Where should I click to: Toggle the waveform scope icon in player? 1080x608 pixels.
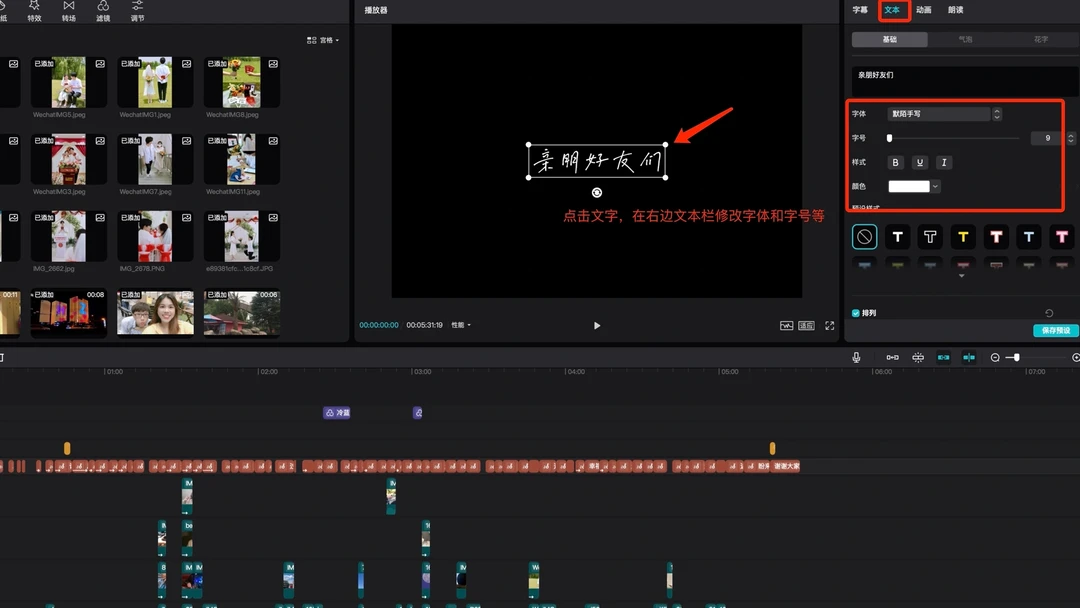pos(786,326)
